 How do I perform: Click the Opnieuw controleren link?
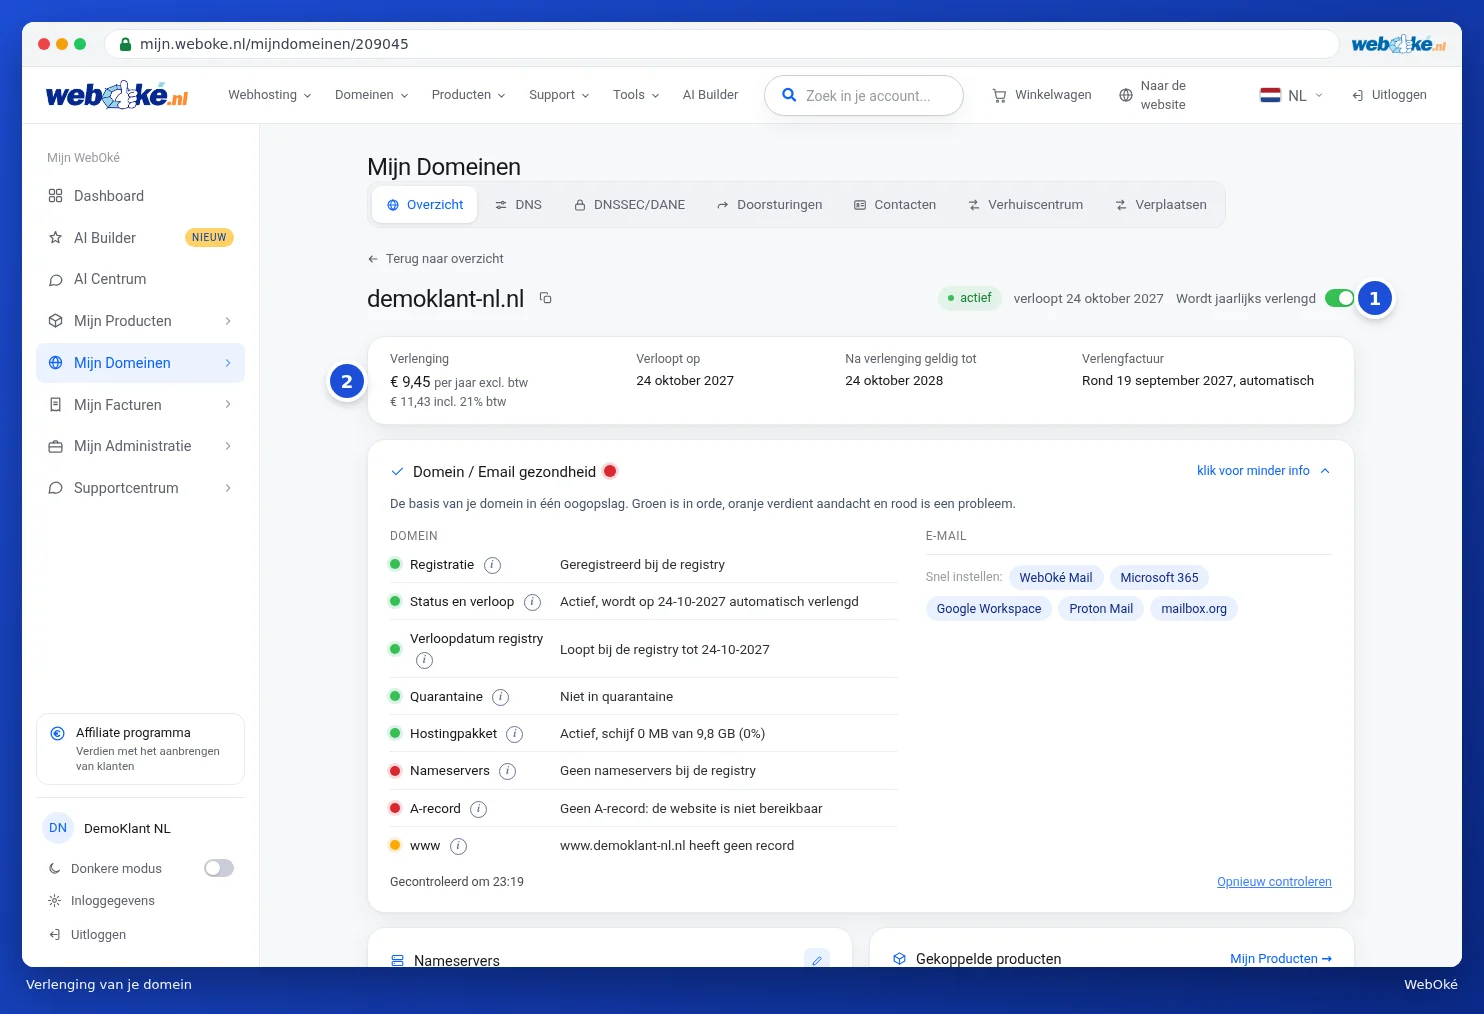pyautogui.click(x=1274, y=882)
